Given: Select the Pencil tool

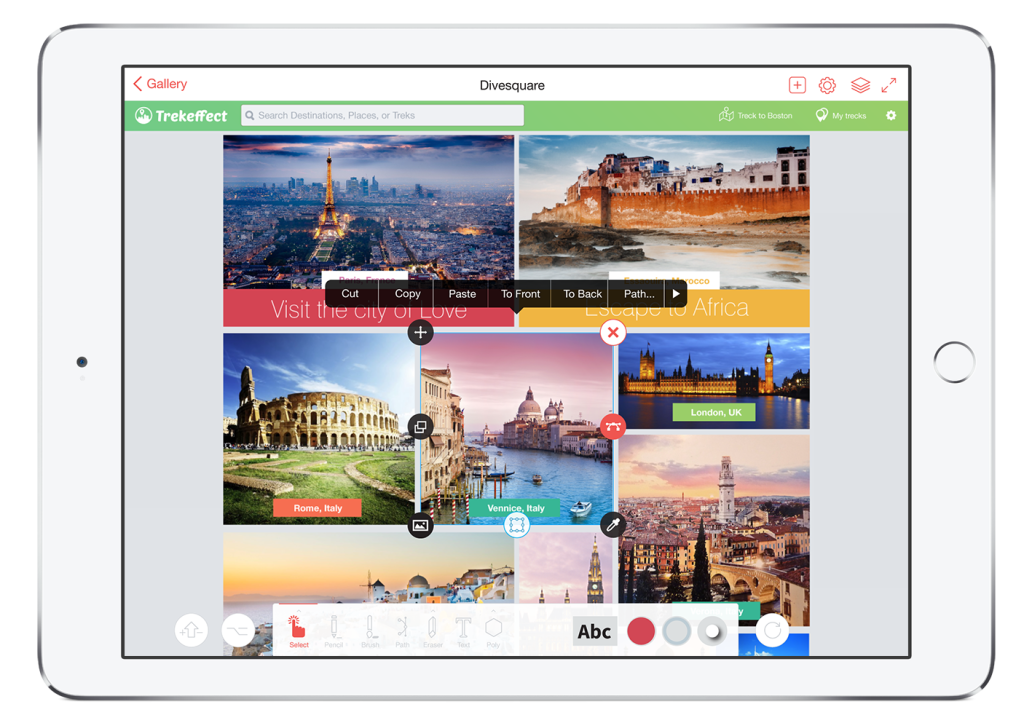Looking at the screenshot, I should 335,628.
